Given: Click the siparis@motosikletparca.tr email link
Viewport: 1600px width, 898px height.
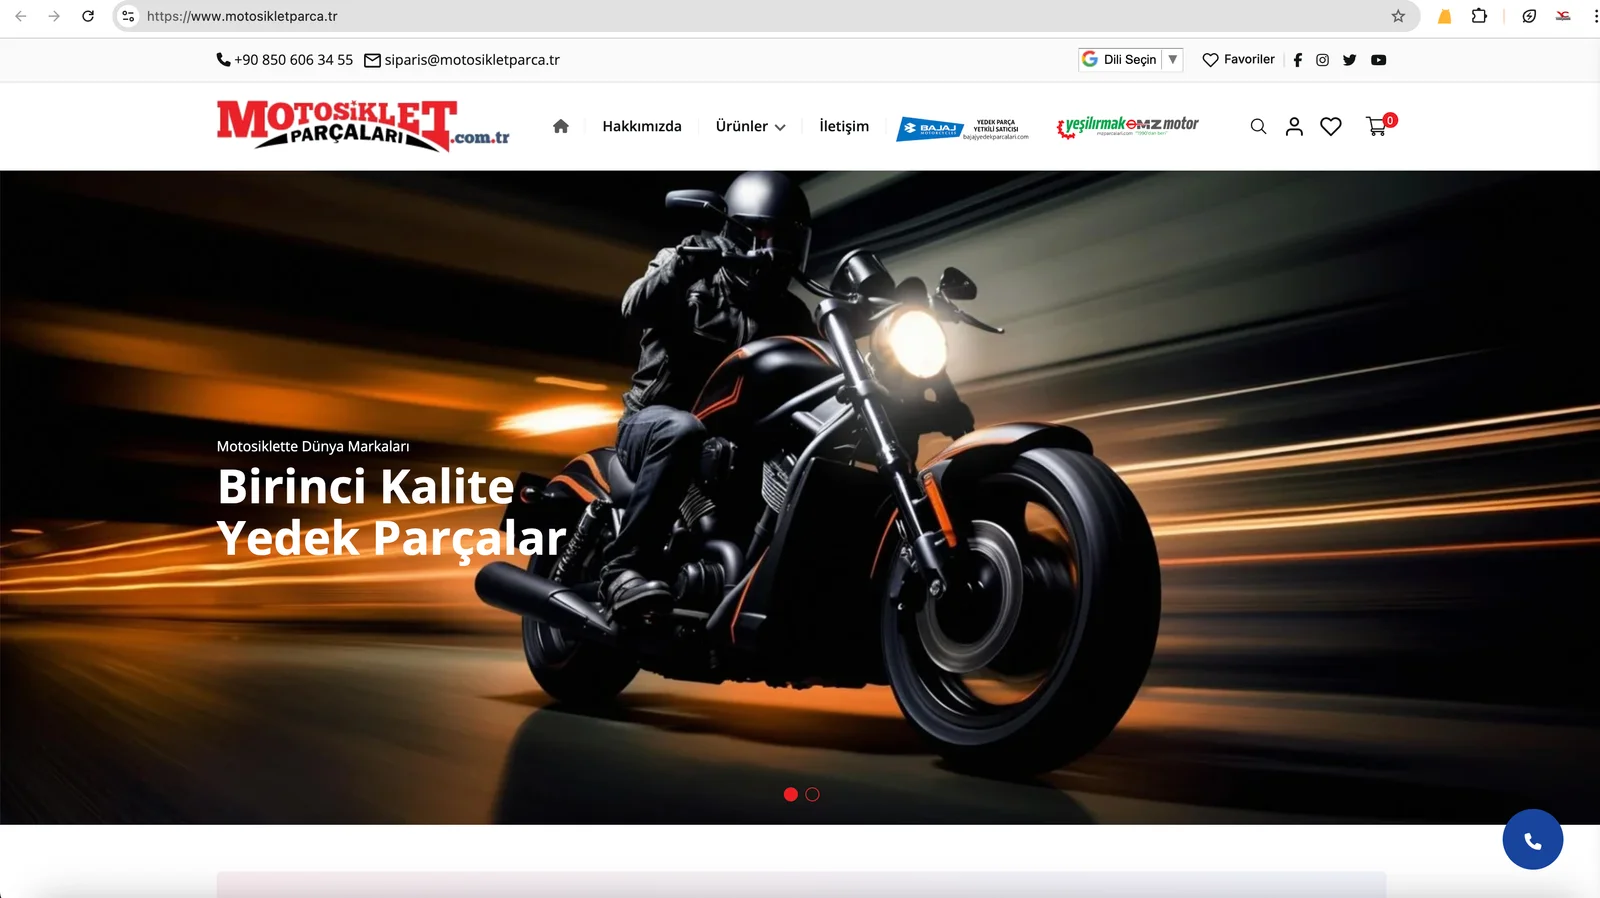Looking at the screenshot, I should 471,60.
